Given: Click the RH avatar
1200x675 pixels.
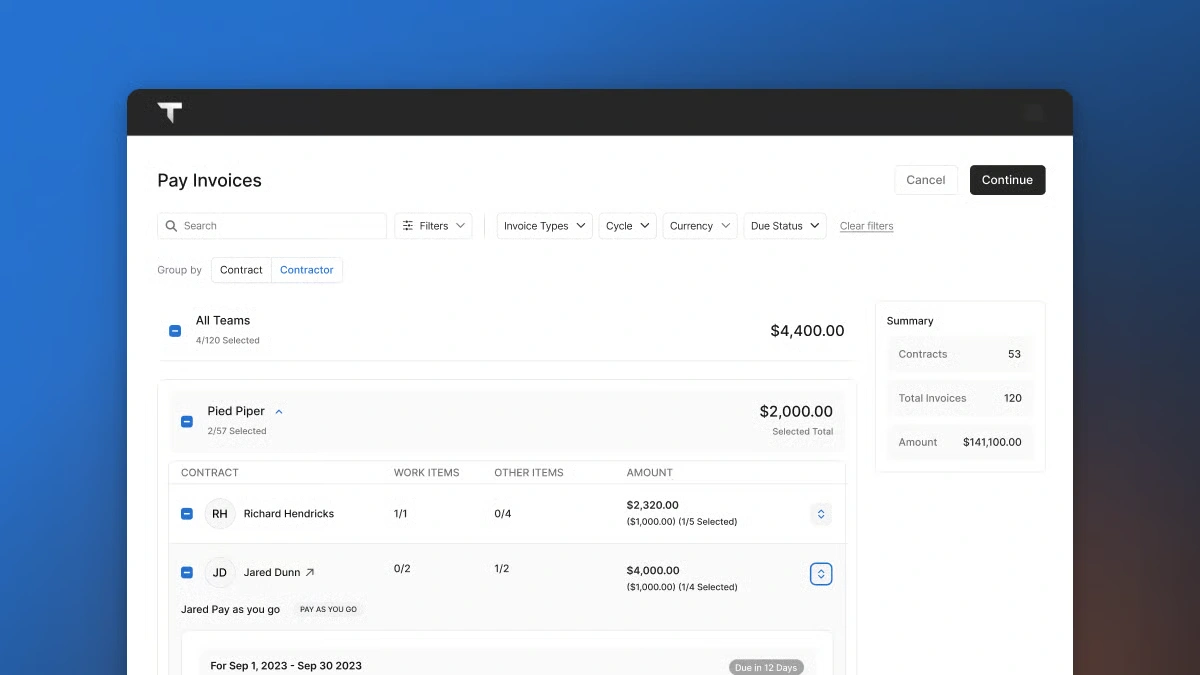Looking at the screenshot, I should click(220, 514).
